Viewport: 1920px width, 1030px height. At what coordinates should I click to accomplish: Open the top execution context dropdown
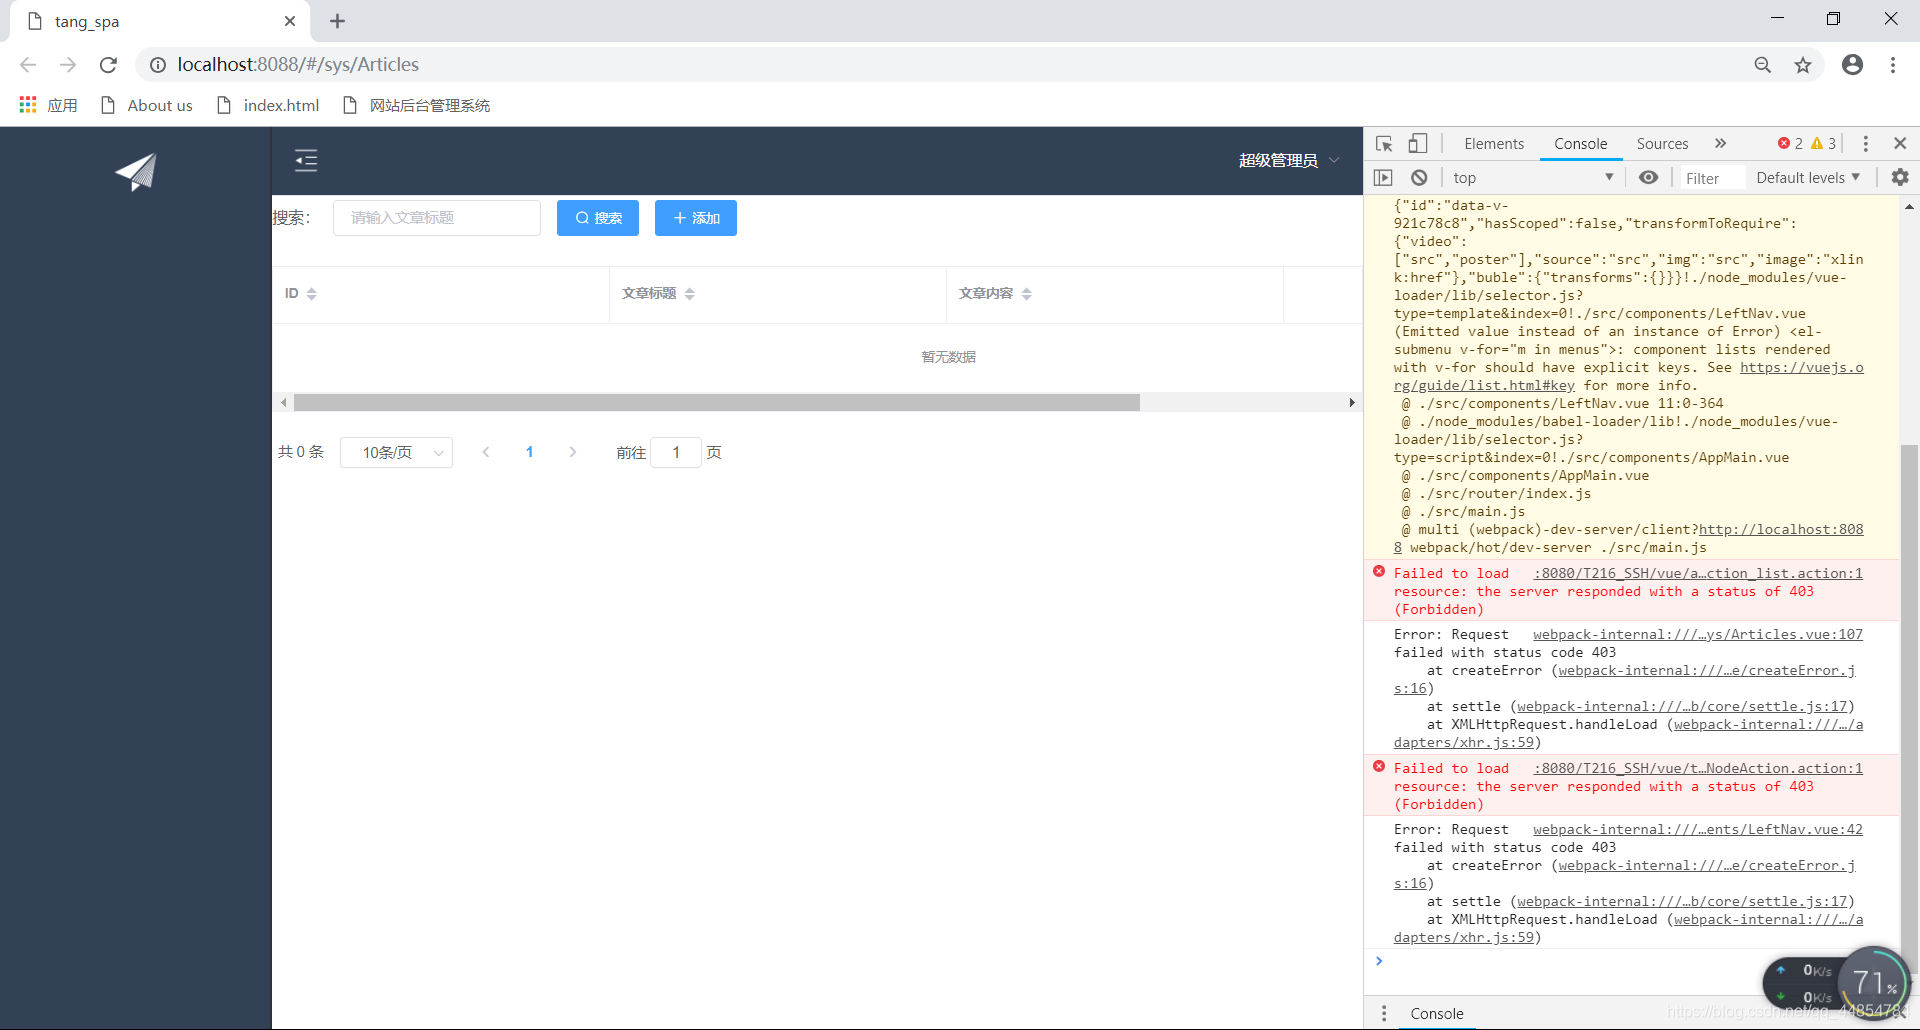click(x=1532, y=177)
